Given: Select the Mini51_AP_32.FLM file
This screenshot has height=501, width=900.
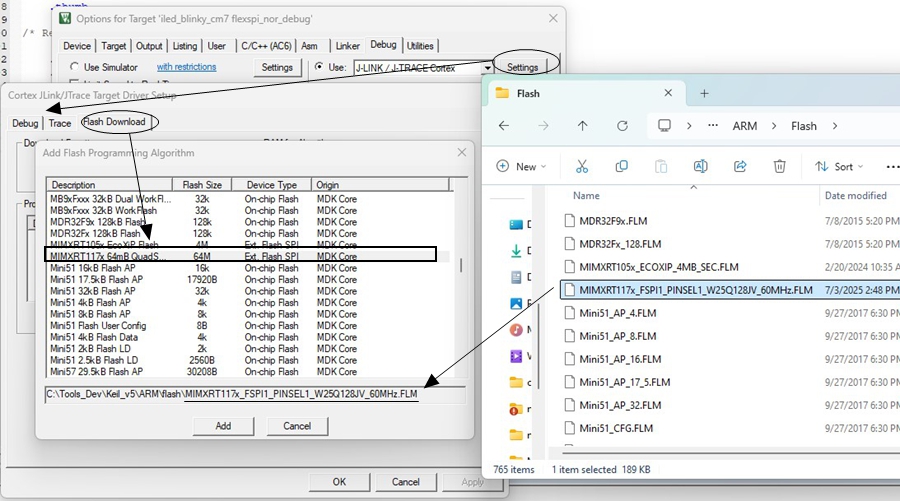Looking at the screenshot, I should [x=730, y=405].
